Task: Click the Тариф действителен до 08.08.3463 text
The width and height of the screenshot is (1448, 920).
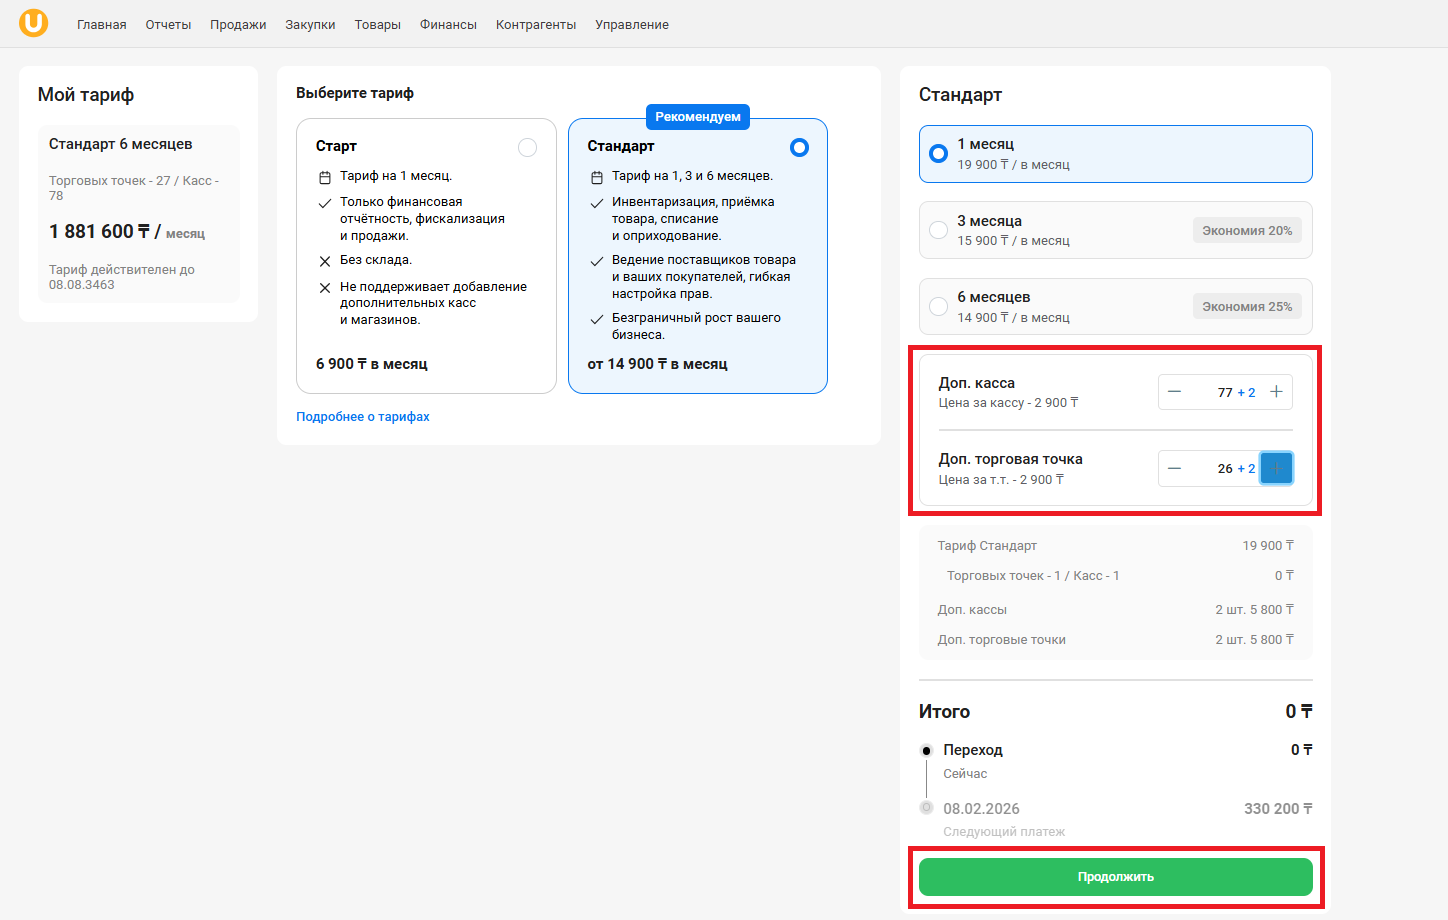Action: [x=122, y=277]
